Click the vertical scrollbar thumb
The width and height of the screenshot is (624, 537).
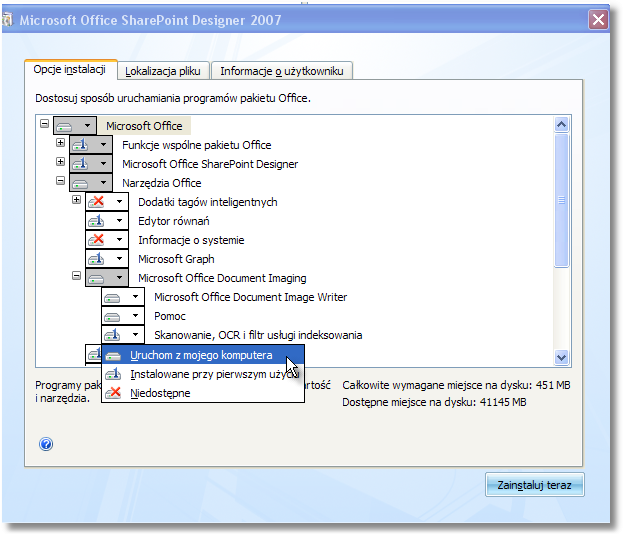coord(562,201)
